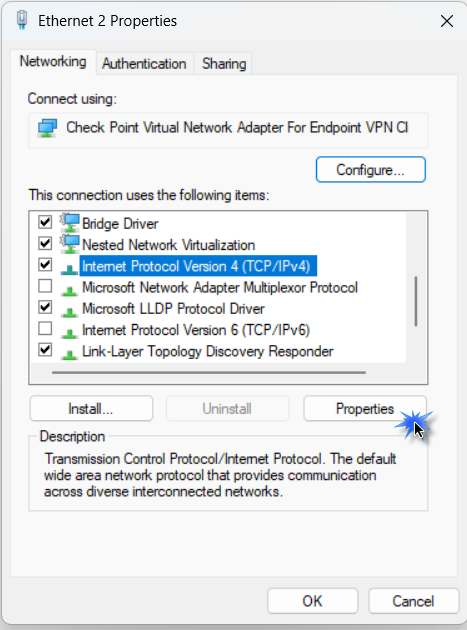Click the LLDP Protocol Driver icon
The width and height of the screenshot is (467, 630).
pos(70,311)
